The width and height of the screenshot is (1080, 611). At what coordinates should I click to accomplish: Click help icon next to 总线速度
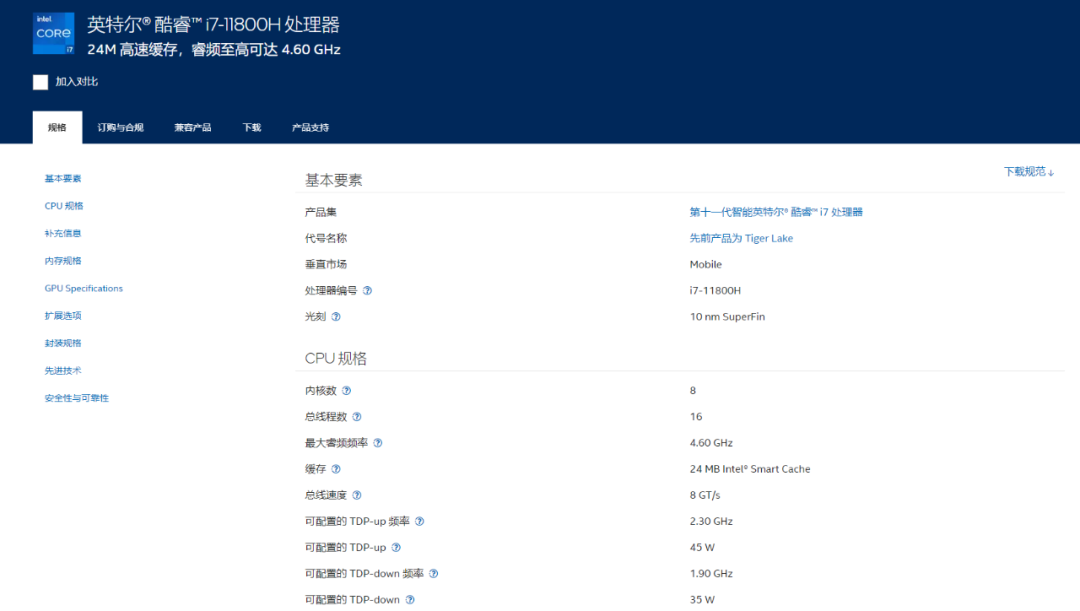(357, 495)
